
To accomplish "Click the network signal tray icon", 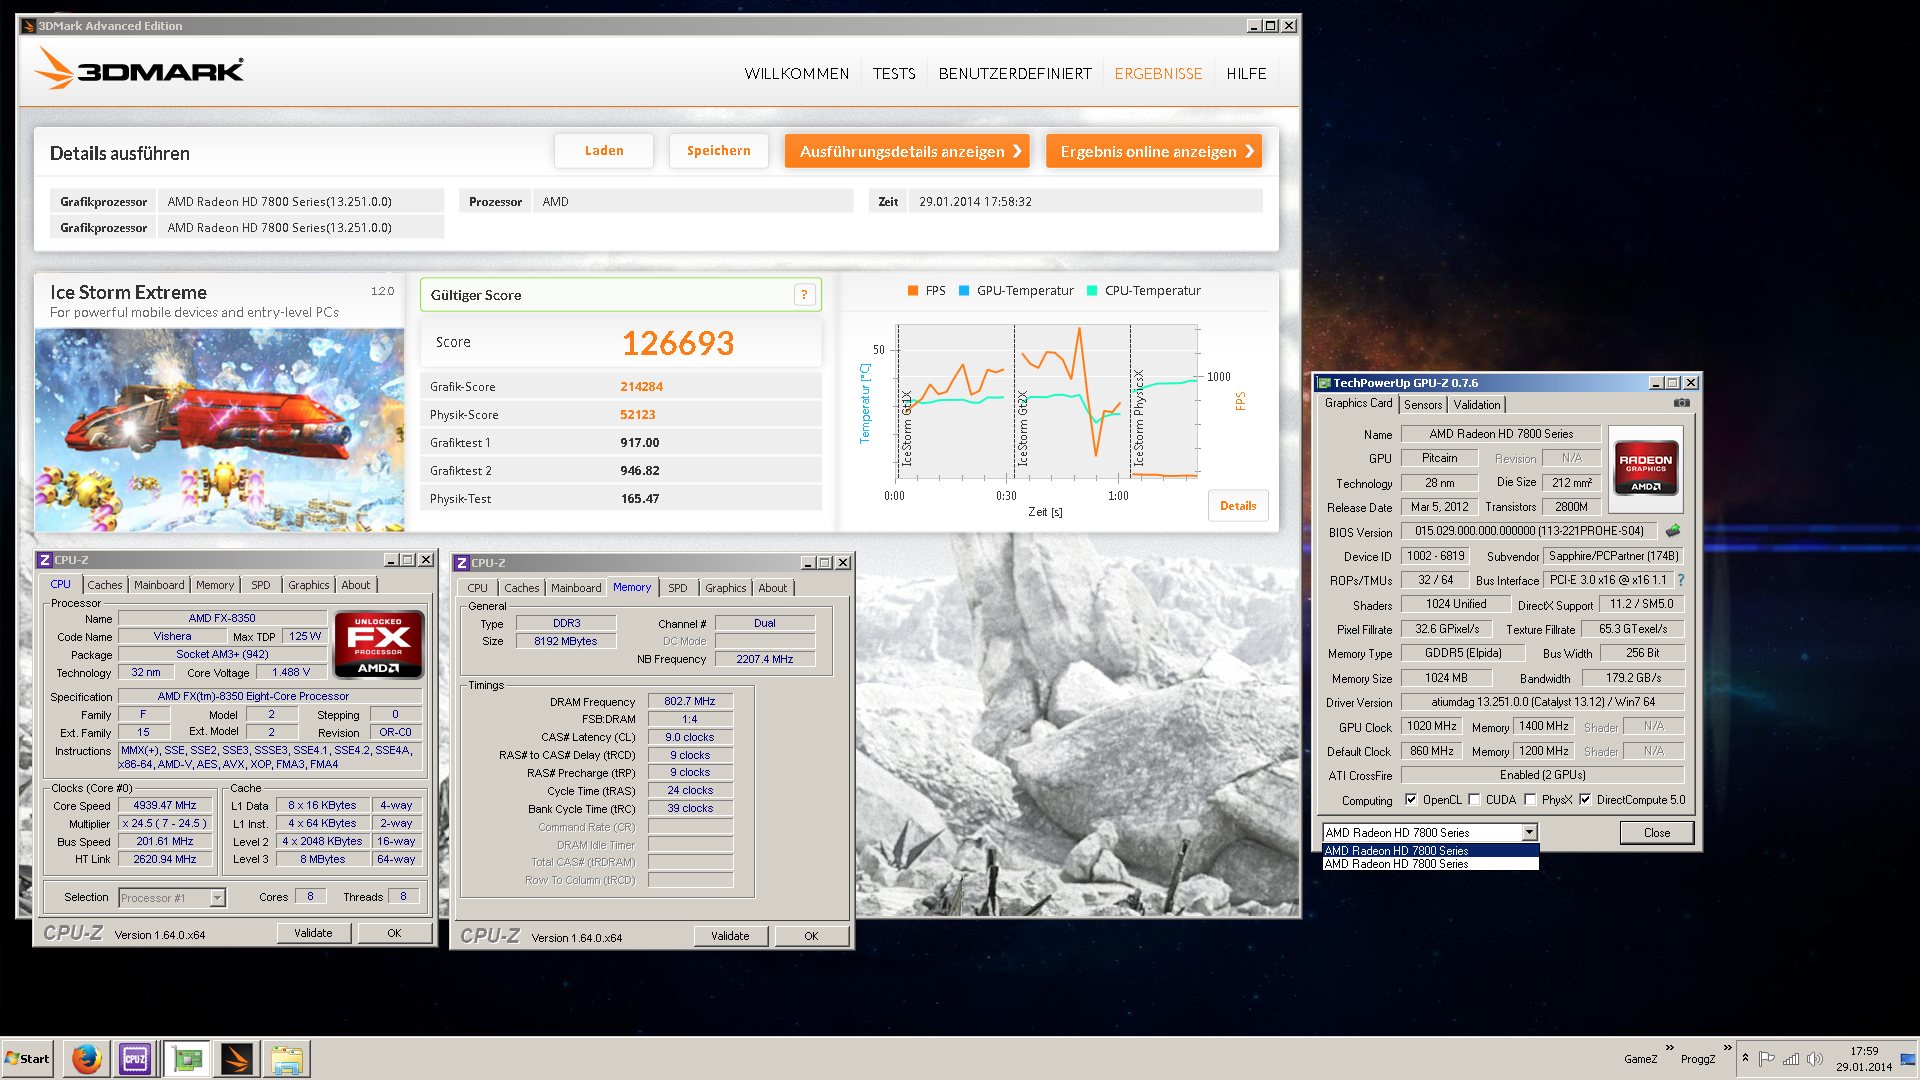I will click(x=1791, y=1059).
